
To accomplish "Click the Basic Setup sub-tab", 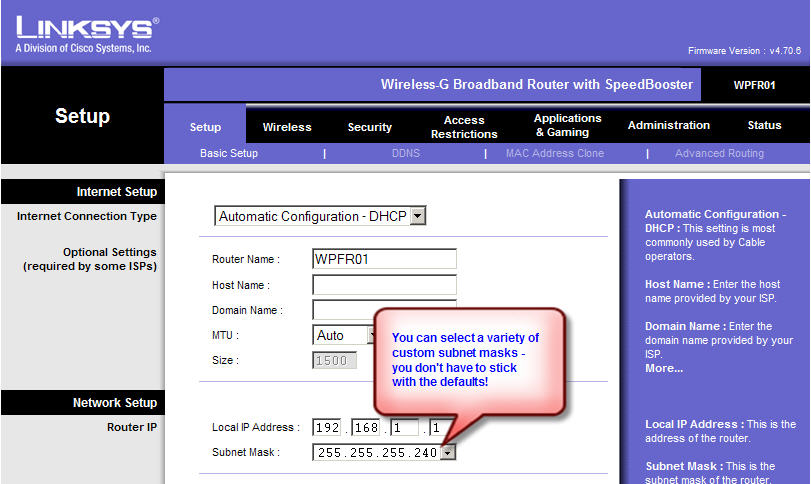I will pyautogui.click(x=229, y=153).
